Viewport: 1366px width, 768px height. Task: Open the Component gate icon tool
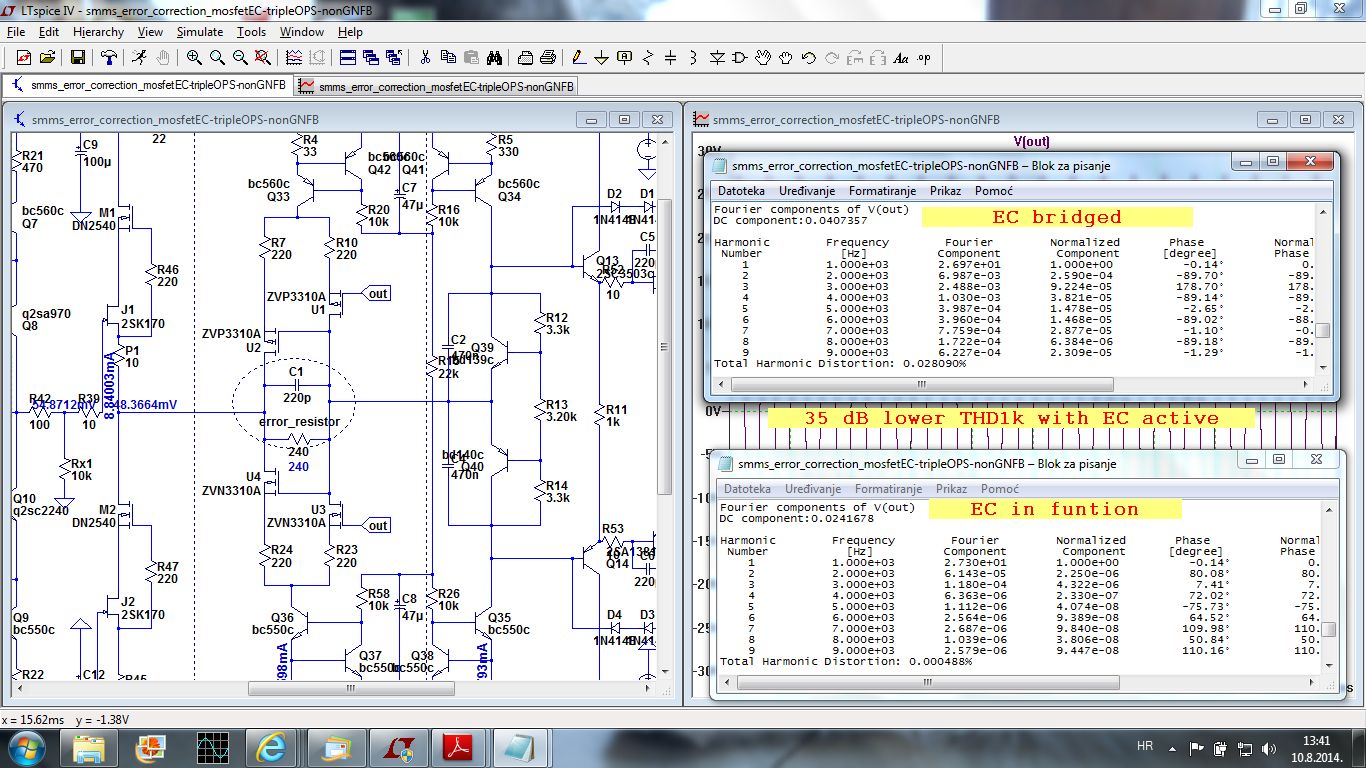[740, 58]
